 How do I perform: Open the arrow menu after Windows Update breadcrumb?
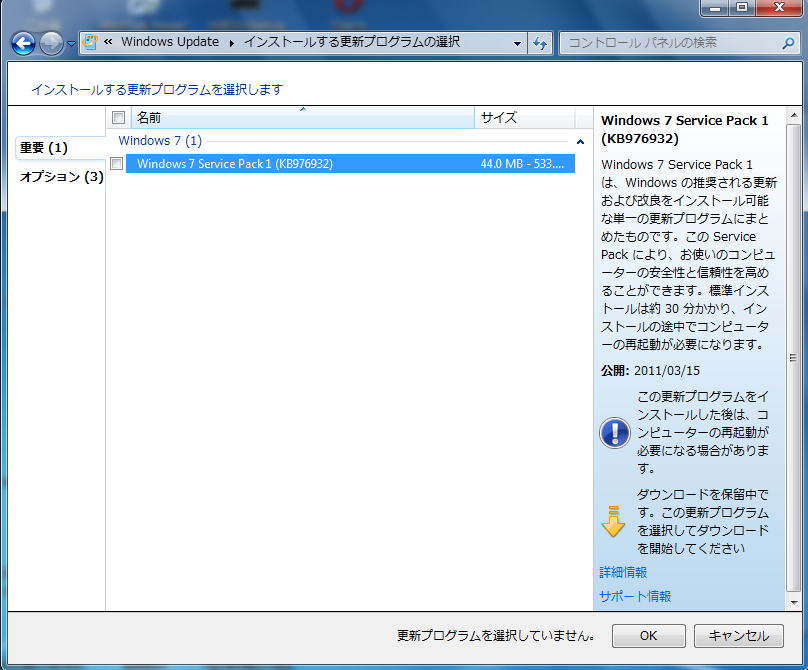tap(231, 43)
